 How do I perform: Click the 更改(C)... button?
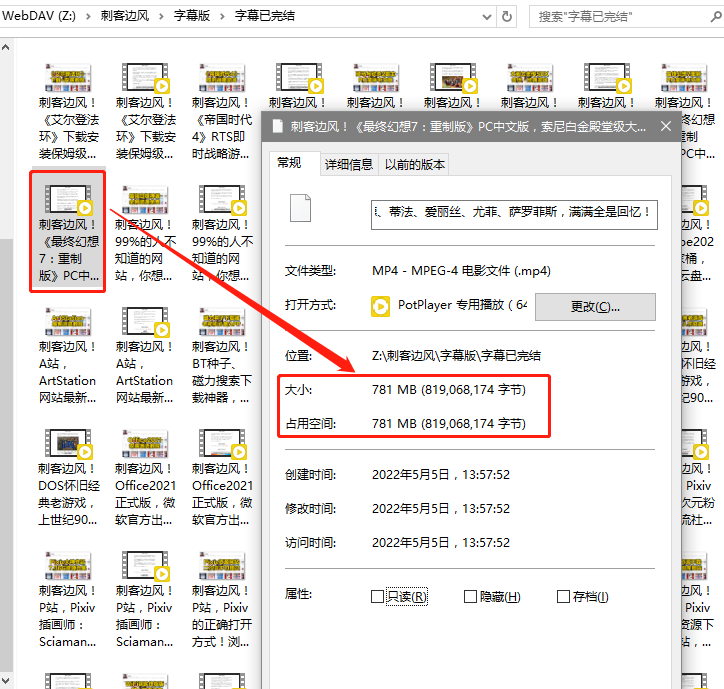pos(595,307)
